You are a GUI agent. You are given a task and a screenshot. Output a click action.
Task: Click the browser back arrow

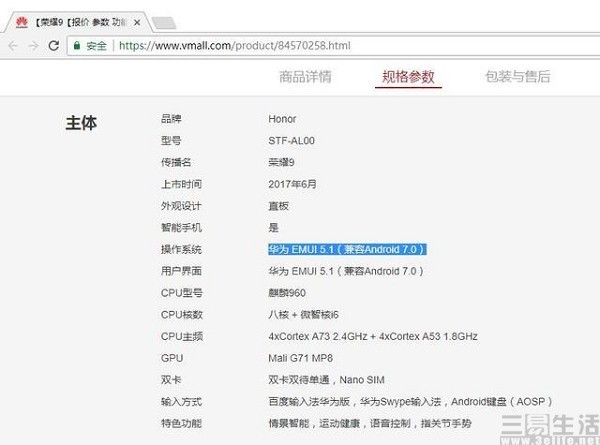click(13, 46)
